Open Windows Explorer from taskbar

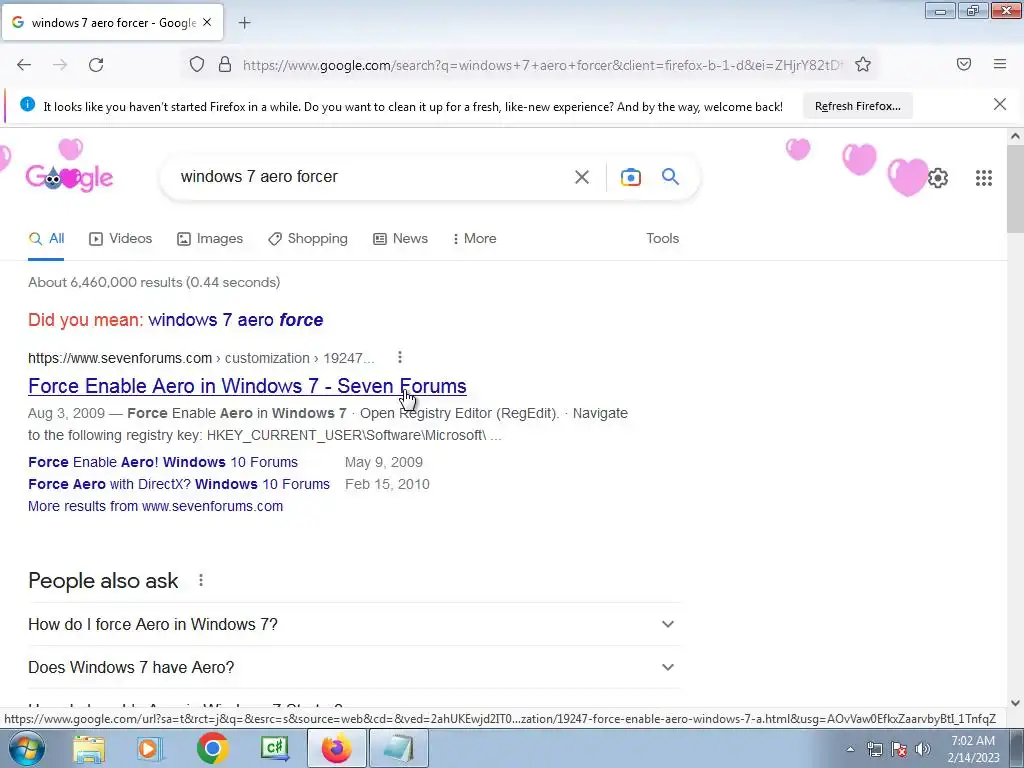pyautogui.click(x=88, y=748)
